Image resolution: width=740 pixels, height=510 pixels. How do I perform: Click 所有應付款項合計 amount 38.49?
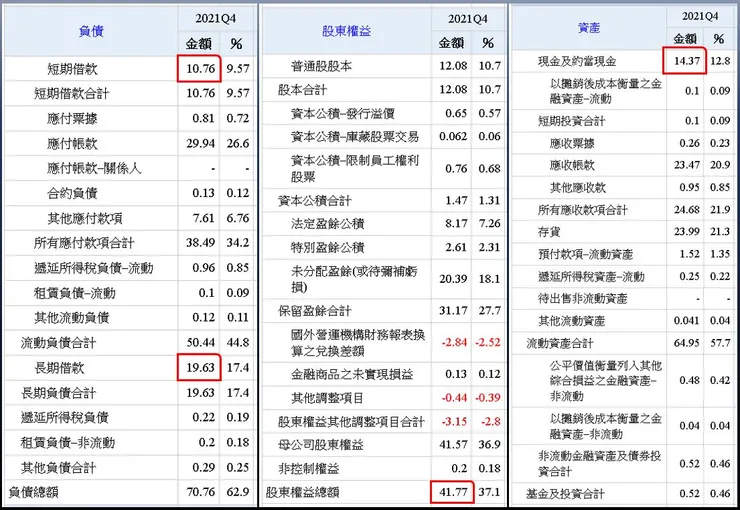[201, 243]
